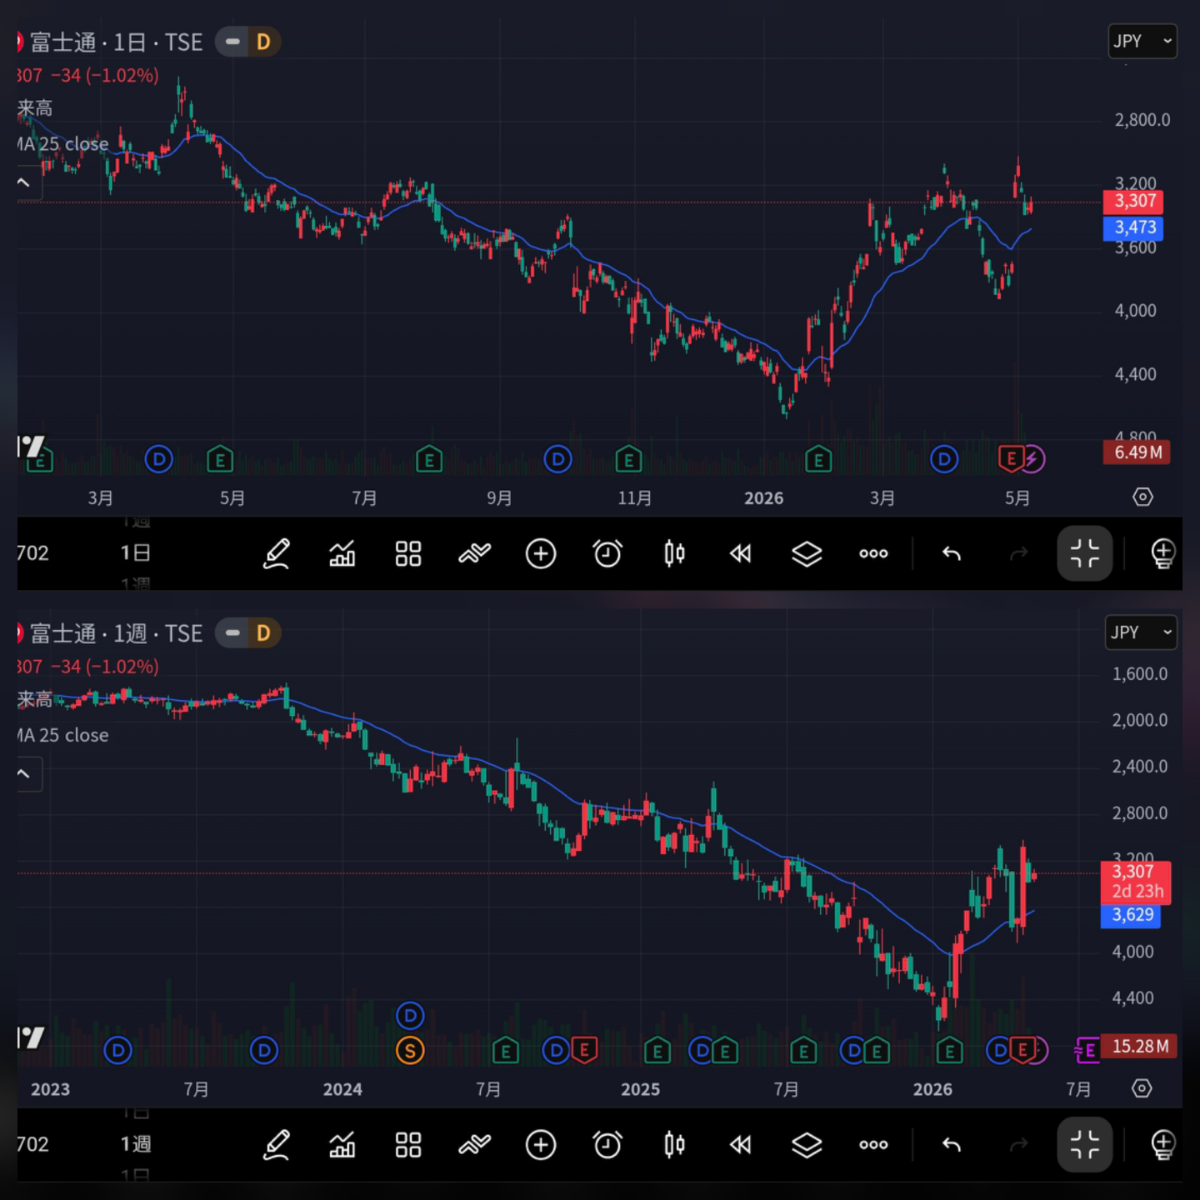Toggle the D pill beside 富士通 · 1日 title

248,42
